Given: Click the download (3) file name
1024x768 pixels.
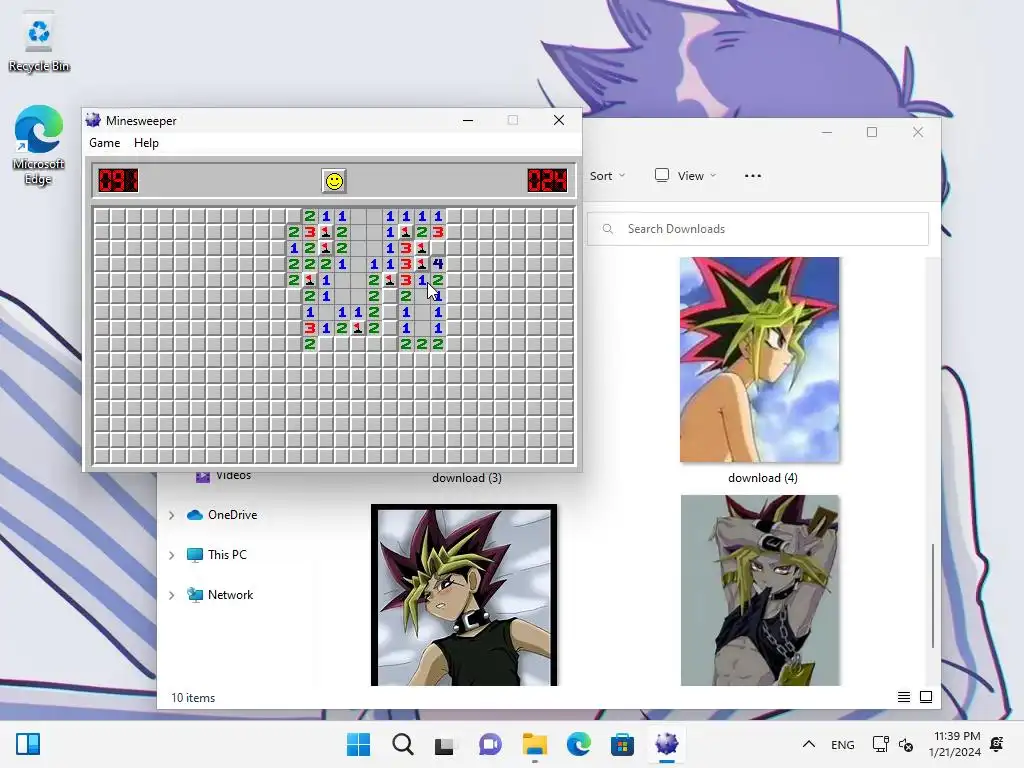Looking at the screenshot, I should 467,478.
